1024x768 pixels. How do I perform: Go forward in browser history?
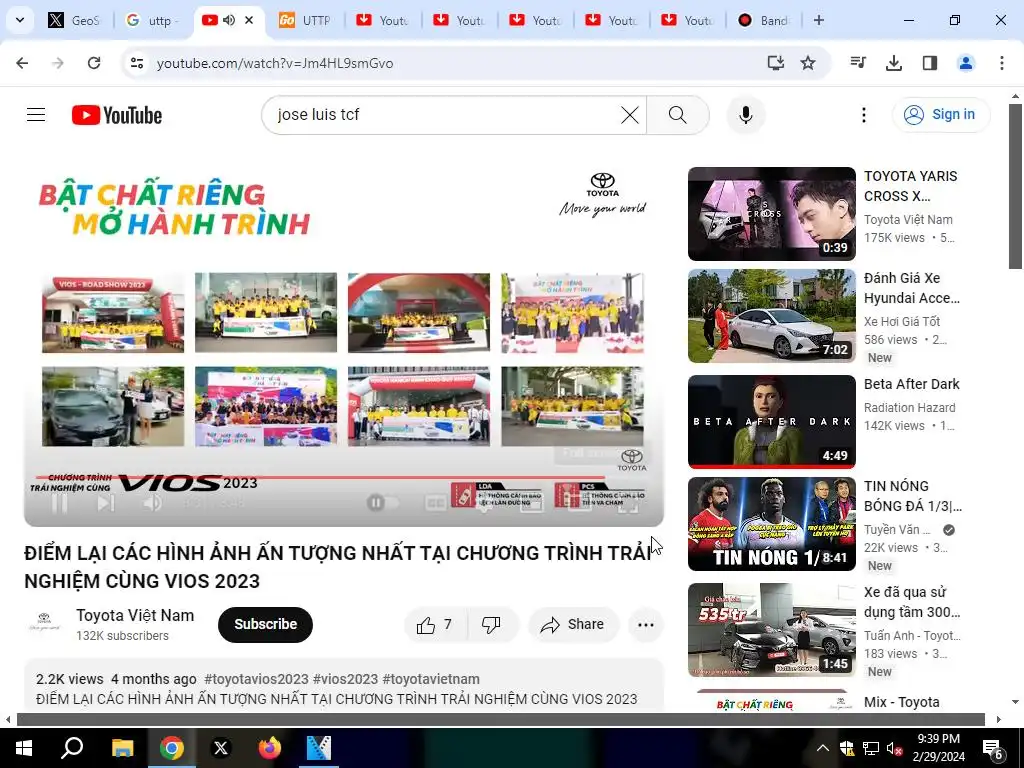pyautogui.click(x=58, y=63)
